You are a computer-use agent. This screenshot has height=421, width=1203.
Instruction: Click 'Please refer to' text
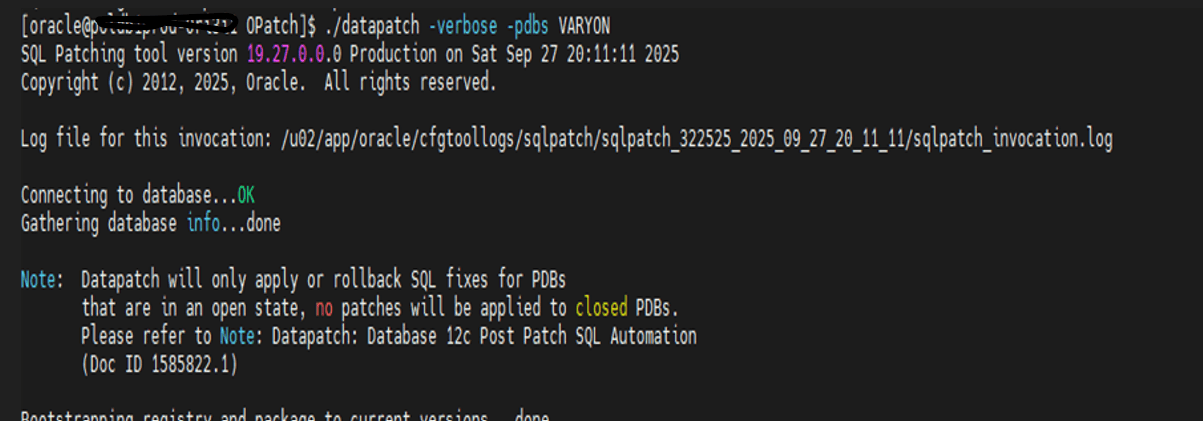pos(146,336)
